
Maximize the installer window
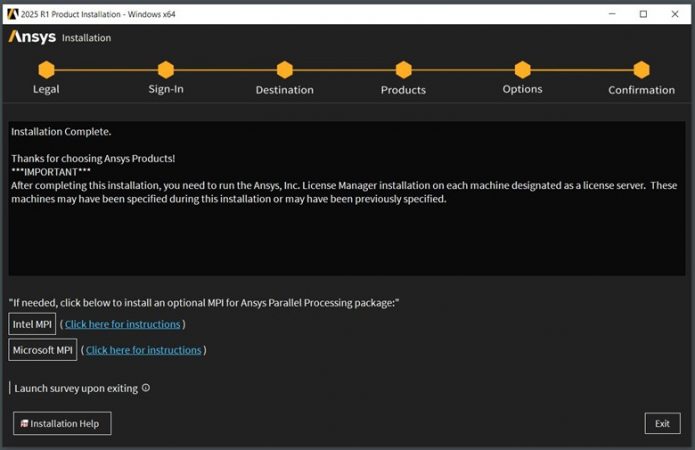(643, 14)
